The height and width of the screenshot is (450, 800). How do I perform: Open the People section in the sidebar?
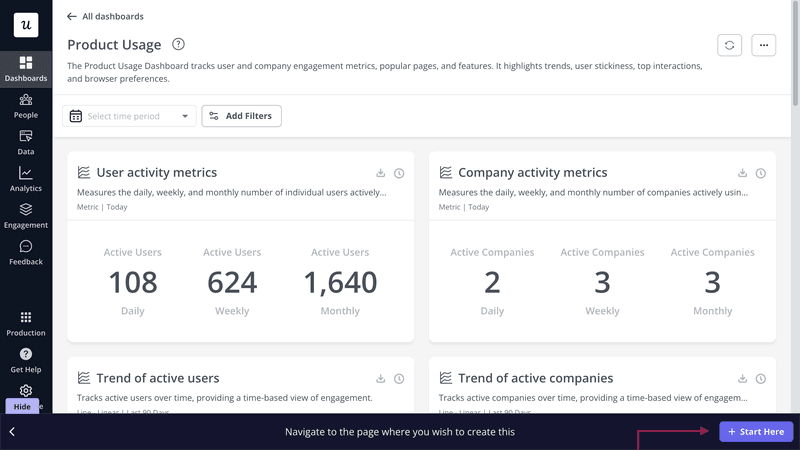(26, 106)
